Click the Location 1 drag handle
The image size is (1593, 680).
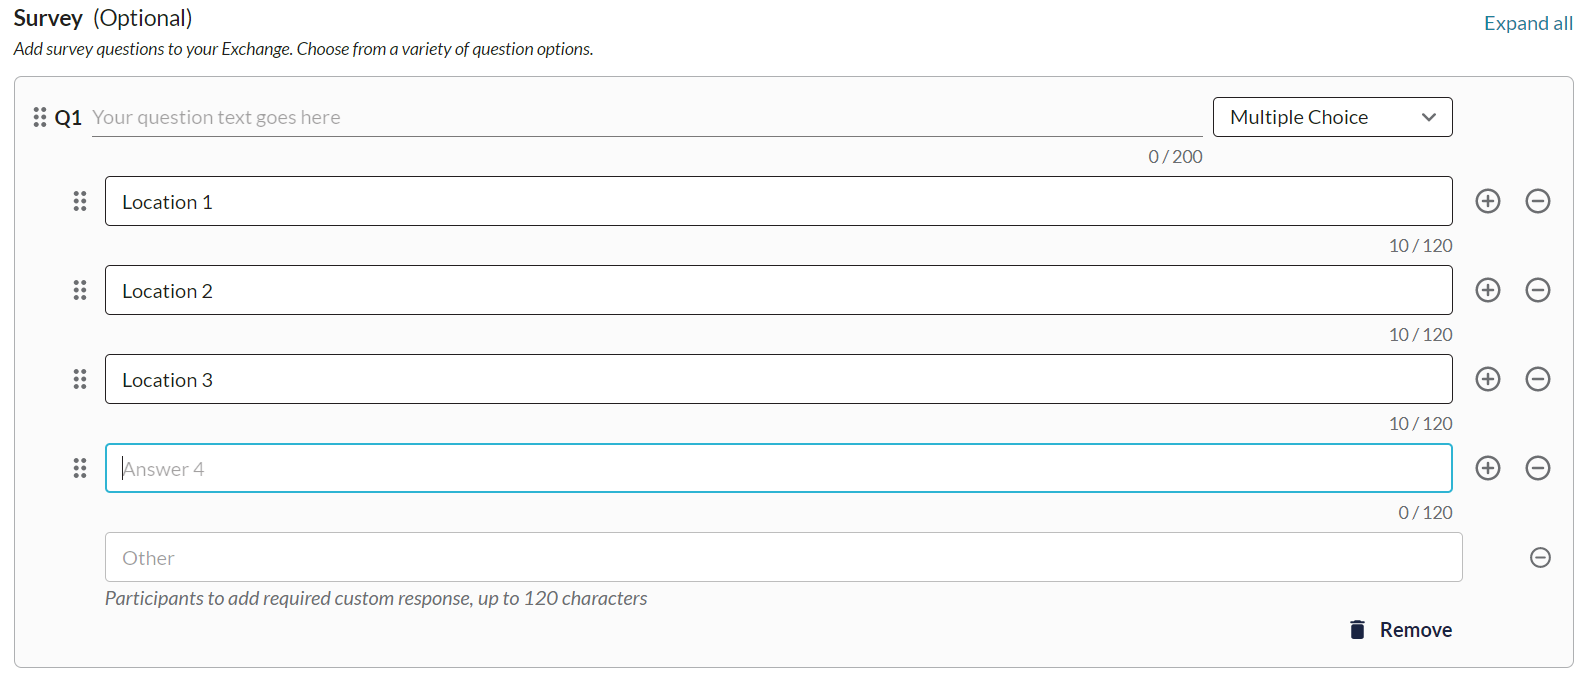(80, 201)
